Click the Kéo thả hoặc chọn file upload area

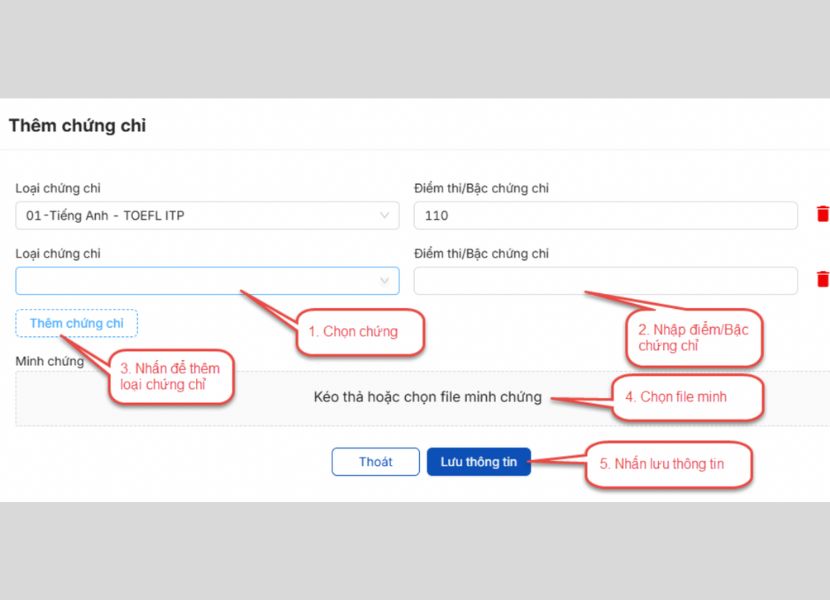point(428,398)
